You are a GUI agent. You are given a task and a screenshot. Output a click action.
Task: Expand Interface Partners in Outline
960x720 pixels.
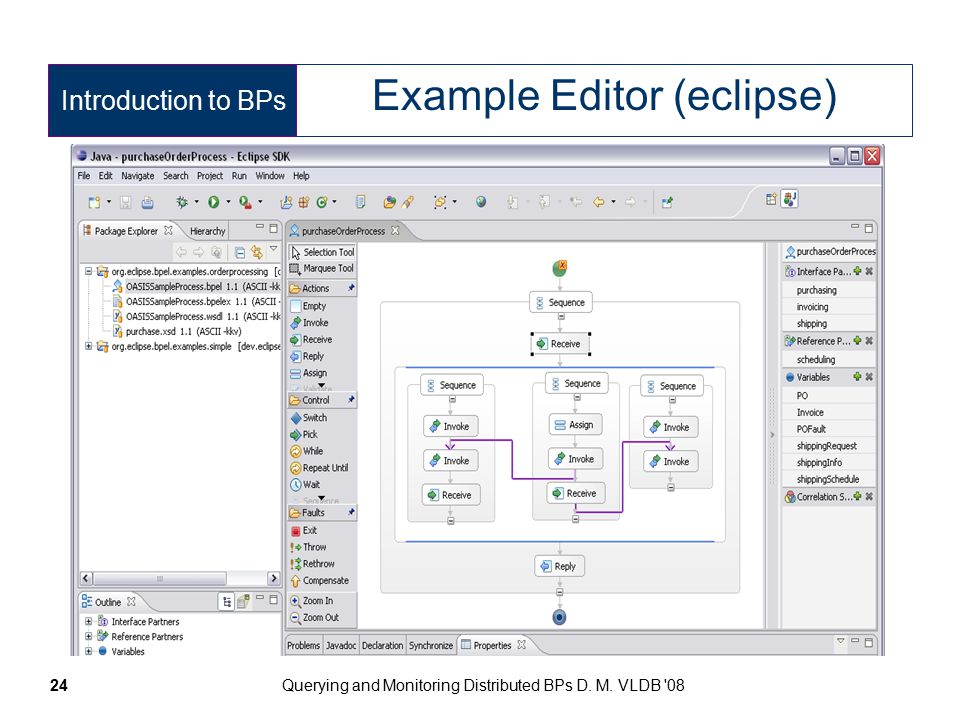point(88,621)
